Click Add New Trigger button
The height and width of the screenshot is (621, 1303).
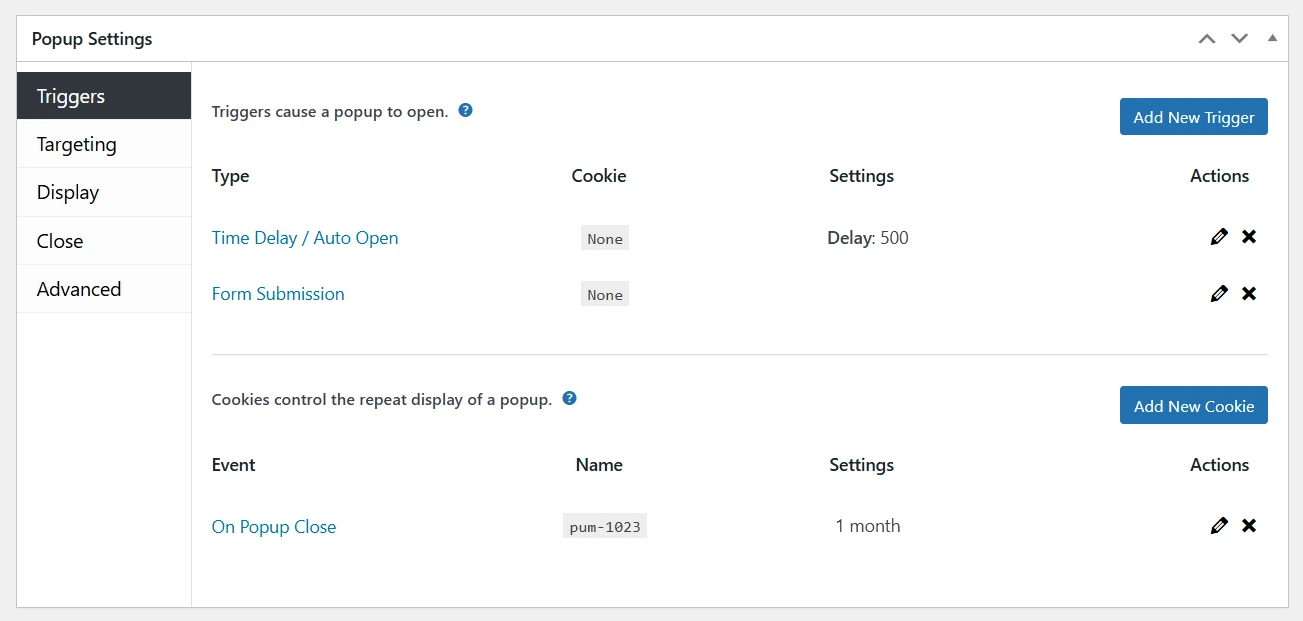(x=1194, y=117)
